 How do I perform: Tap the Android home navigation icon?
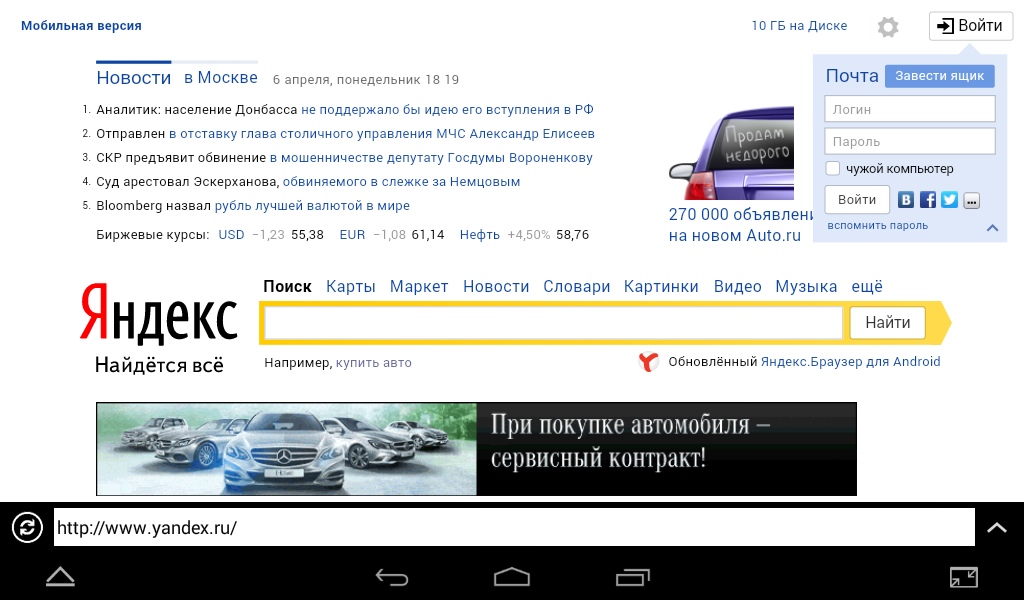512,577
